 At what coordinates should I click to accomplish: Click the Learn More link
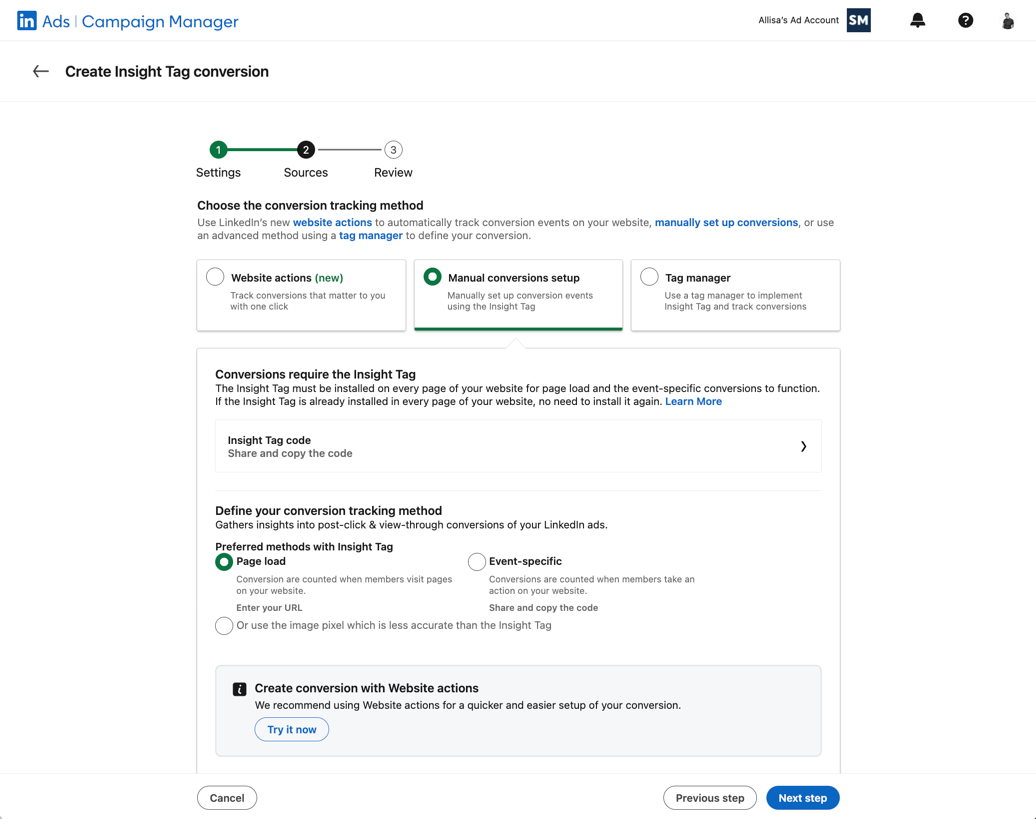693,402
